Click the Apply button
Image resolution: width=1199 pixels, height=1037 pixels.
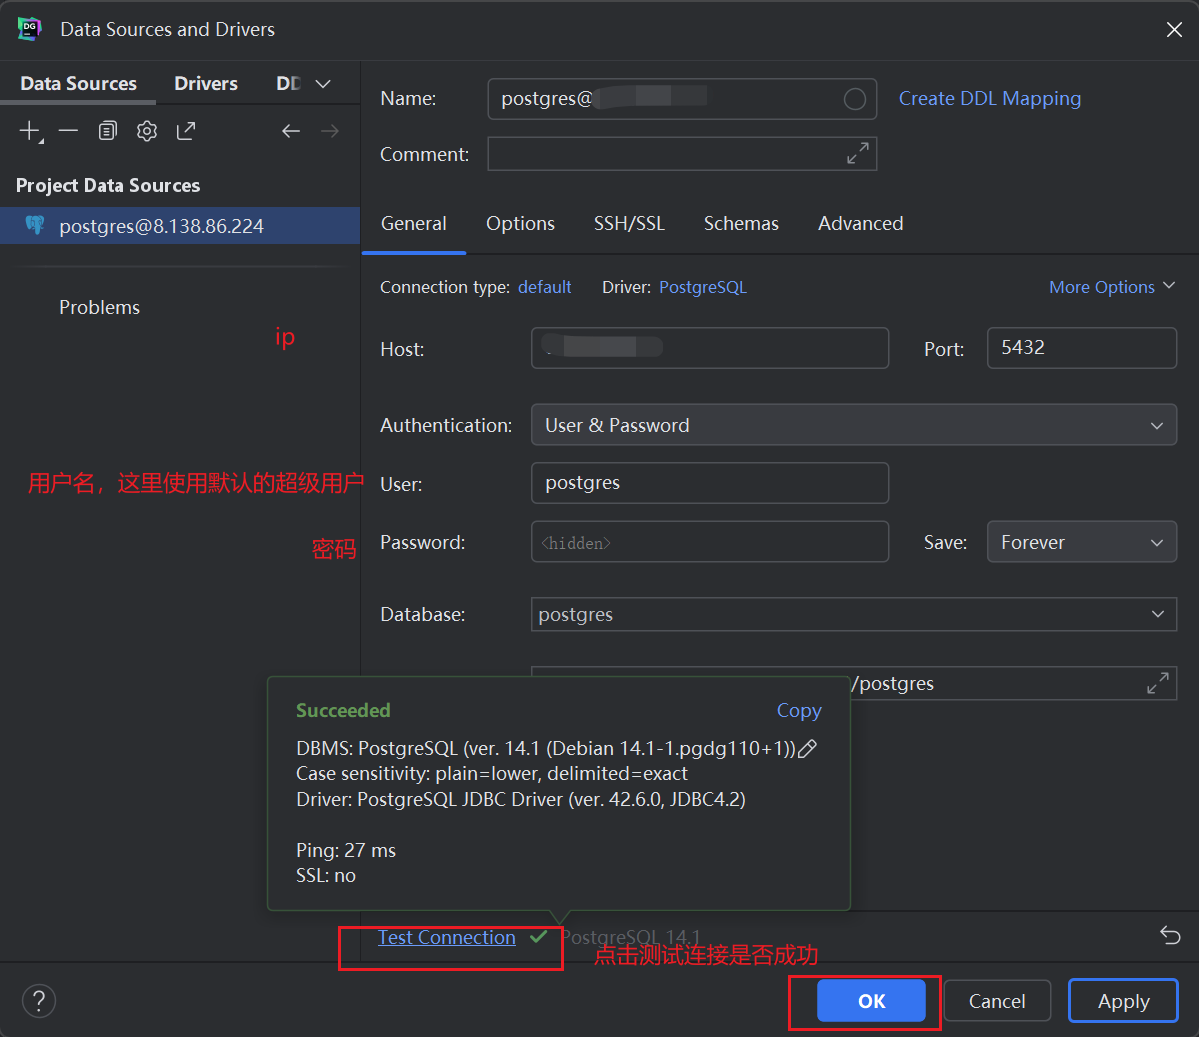tap(1123, 1001)
